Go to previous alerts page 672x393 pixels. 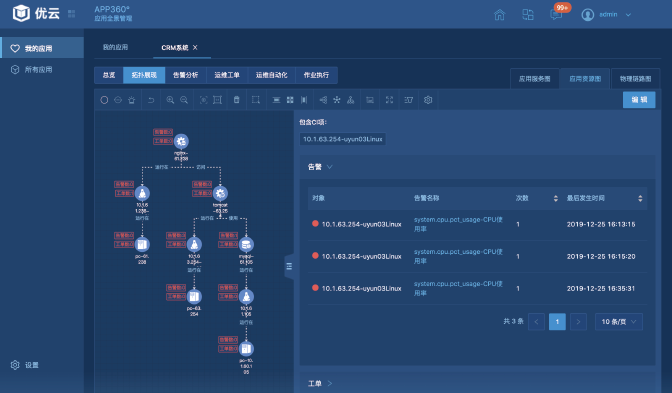coord(536,321)
